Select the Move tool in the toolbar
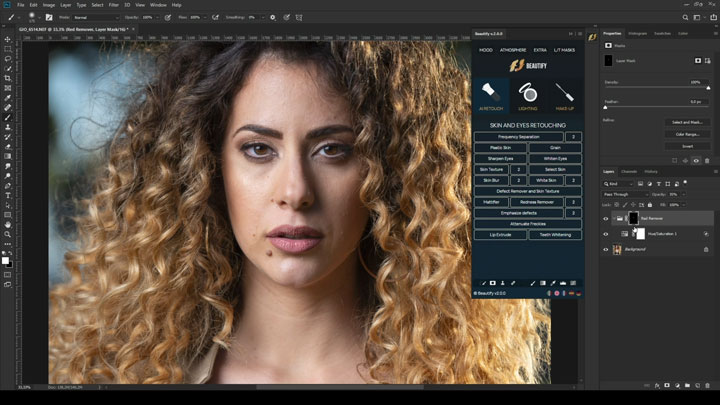 7,39
